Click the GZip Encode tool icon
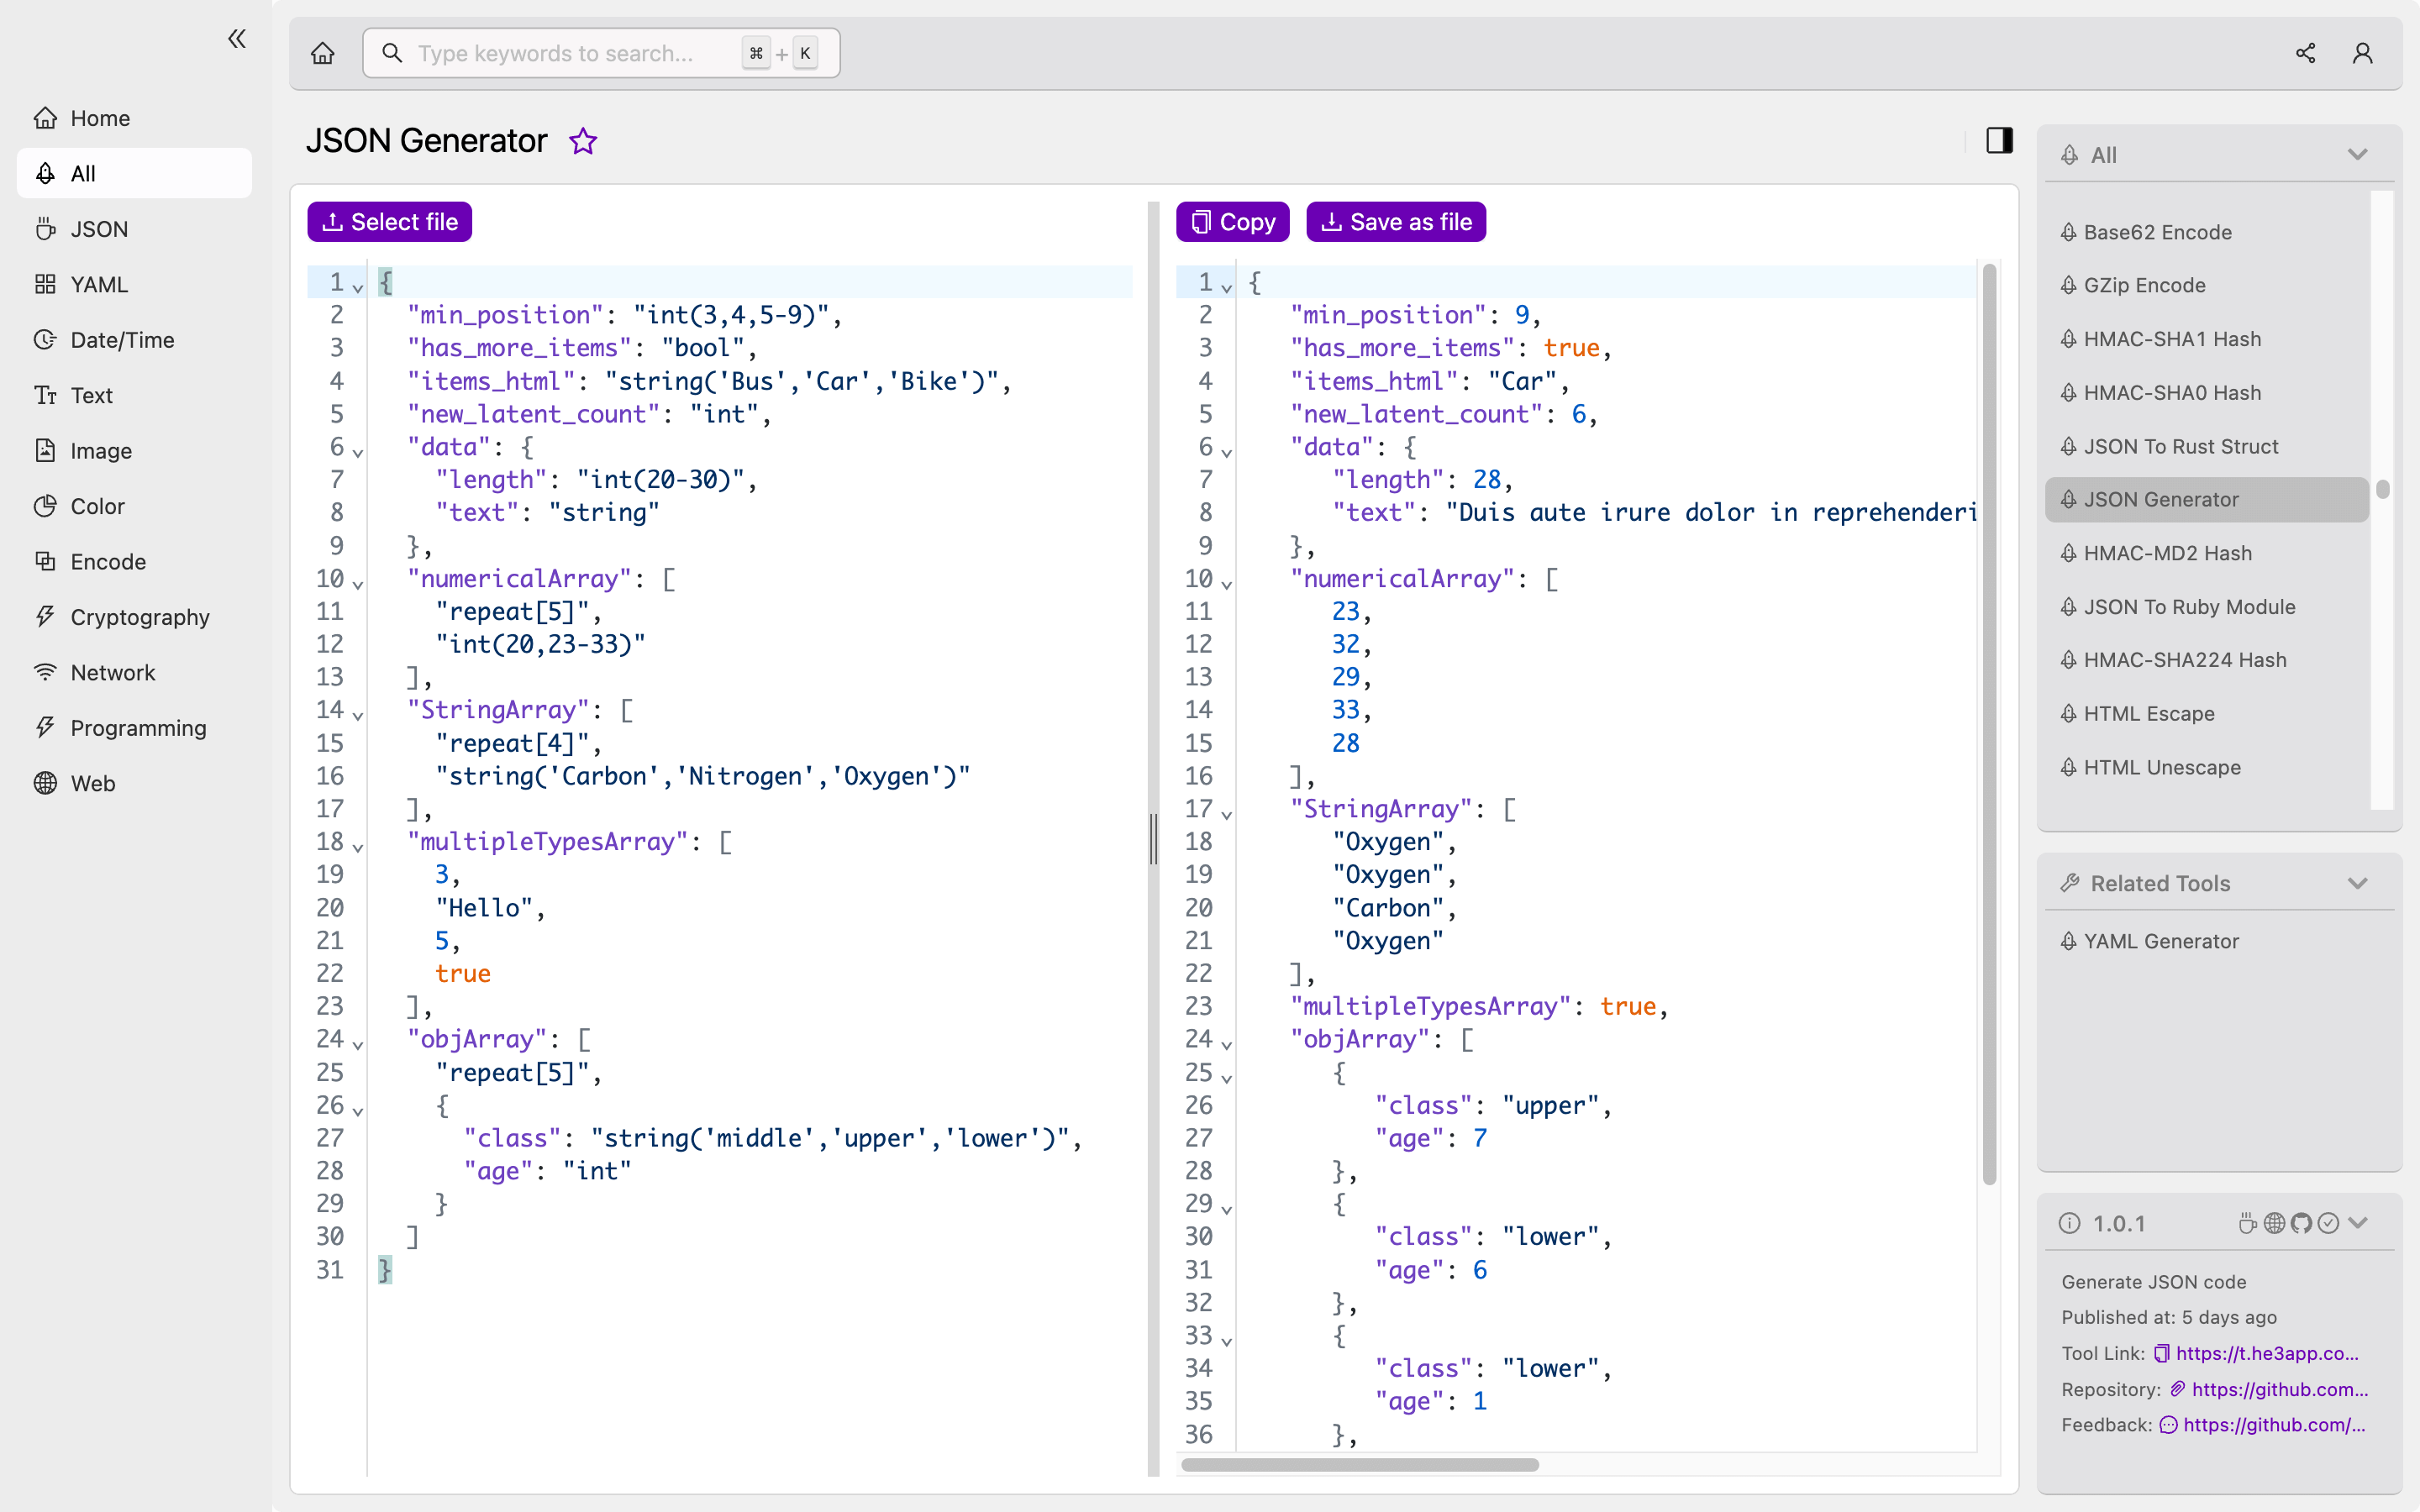Viewport: 2420px width, 1512px height. (x=2069, y=285)
